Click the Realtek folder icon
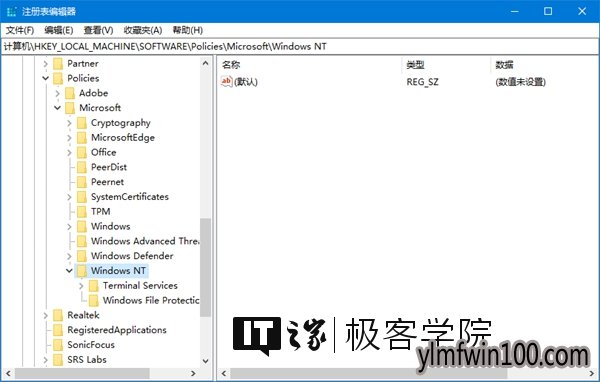Screen dimensions: 600x382 coord(58,315)
